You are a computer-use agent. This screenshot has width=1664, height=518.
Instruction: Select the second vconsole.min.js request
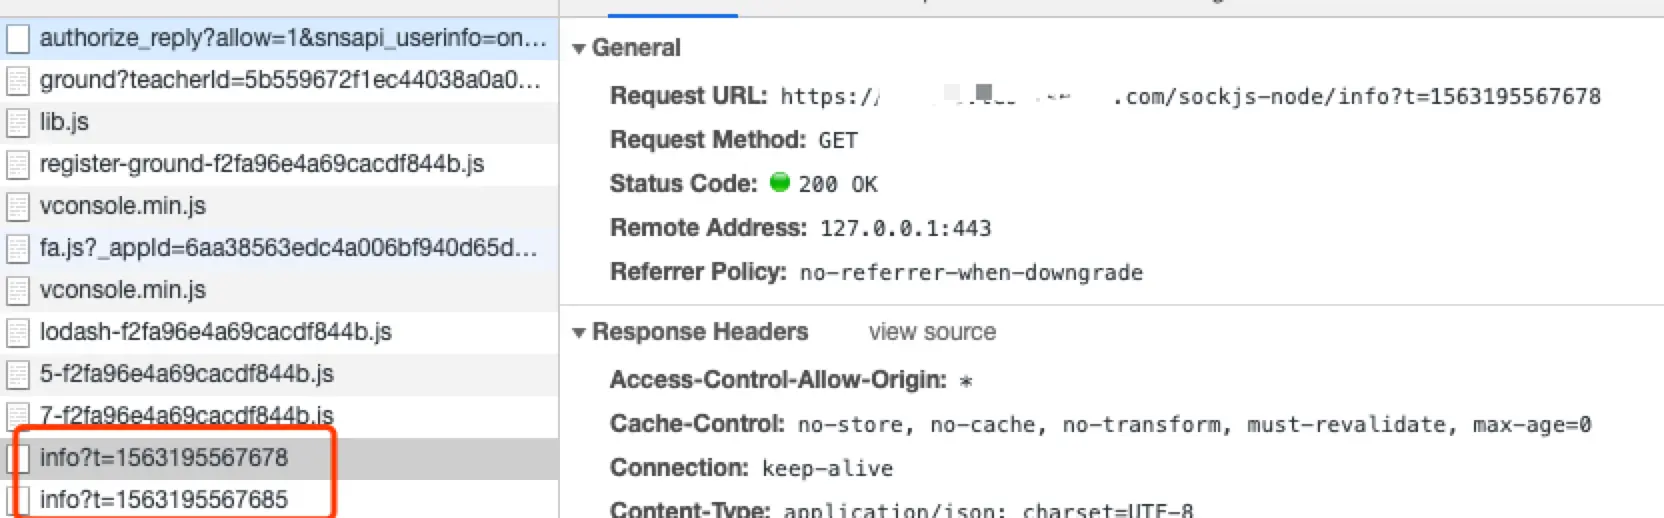(279, 290)
